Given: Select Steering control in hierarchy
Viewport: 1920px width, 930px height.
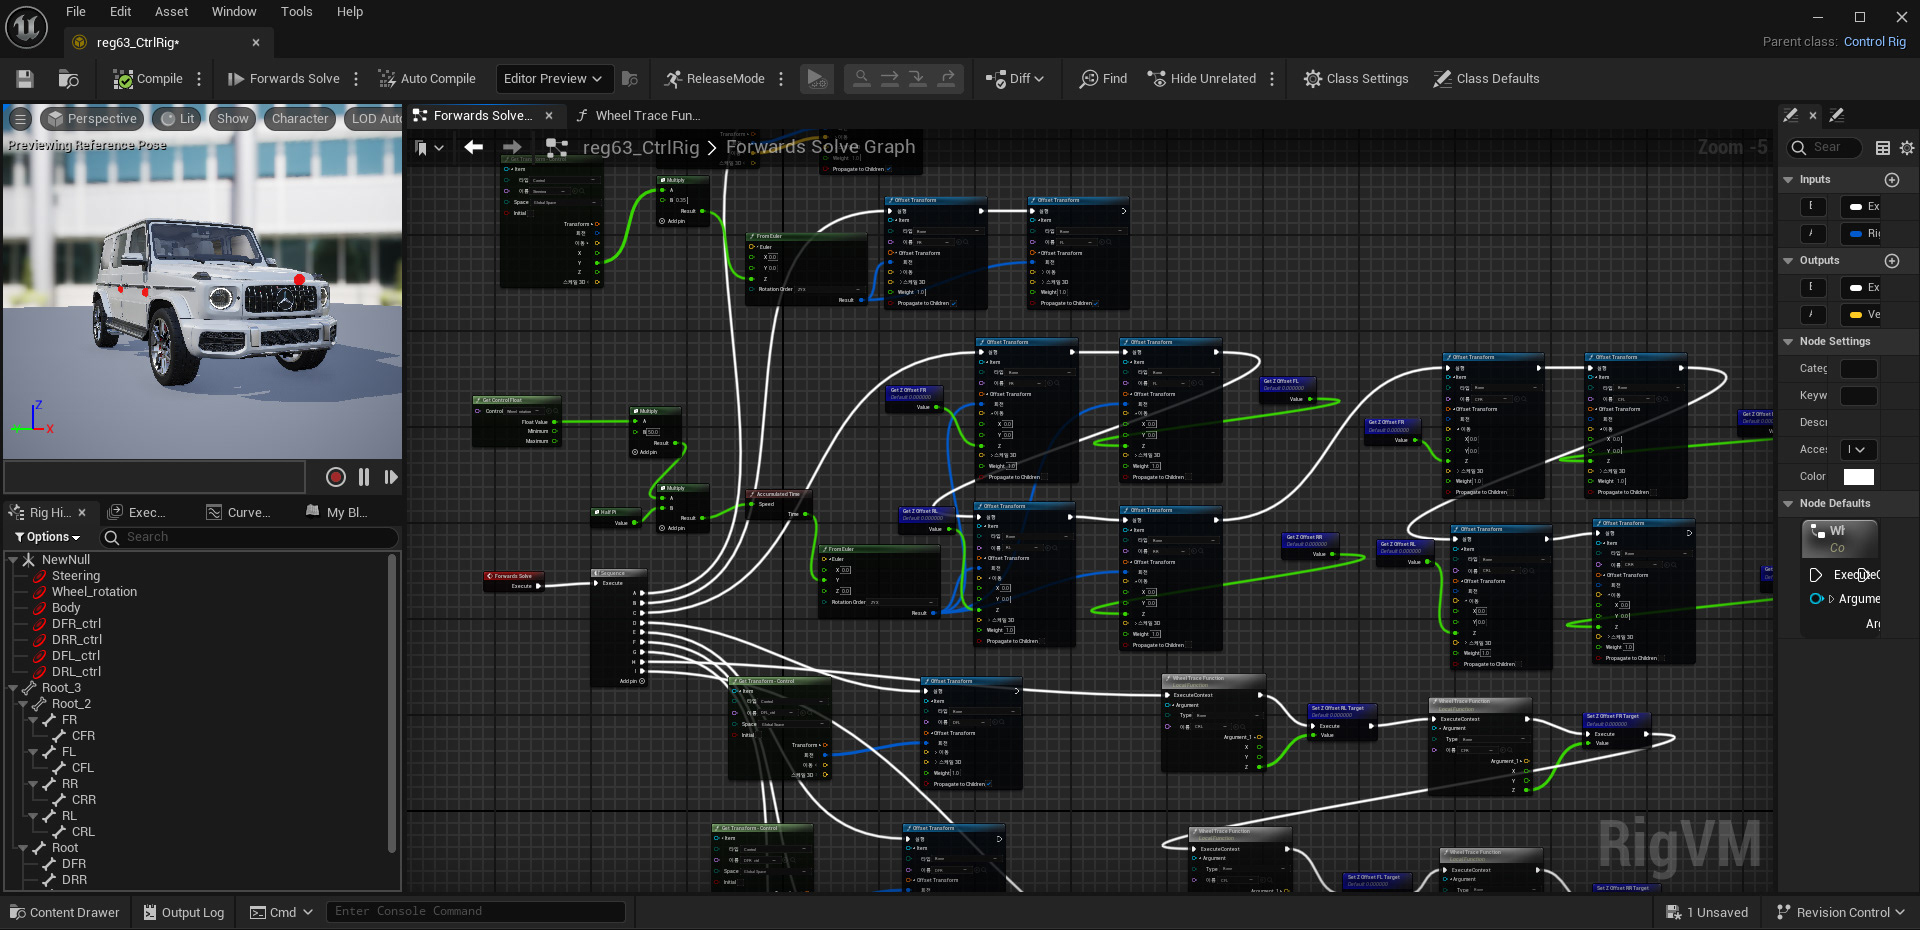Looking at the screenshot, I should click(76, 576).
